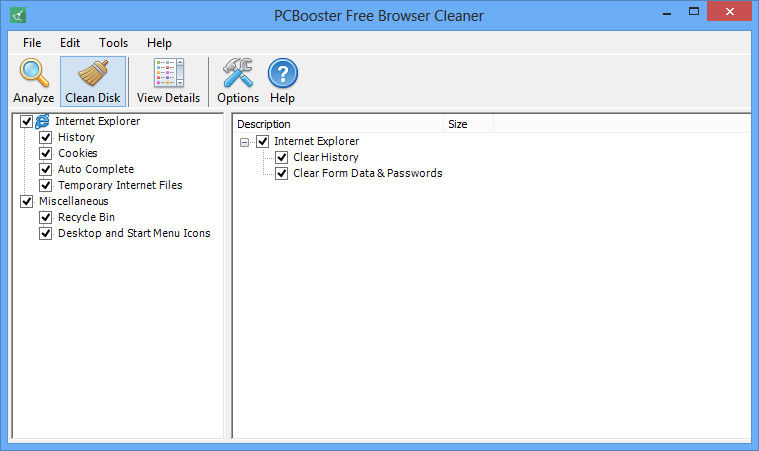759x451 pixels.
Task: Select the Cookies label in left tree
Action: (x=77, y=153)
